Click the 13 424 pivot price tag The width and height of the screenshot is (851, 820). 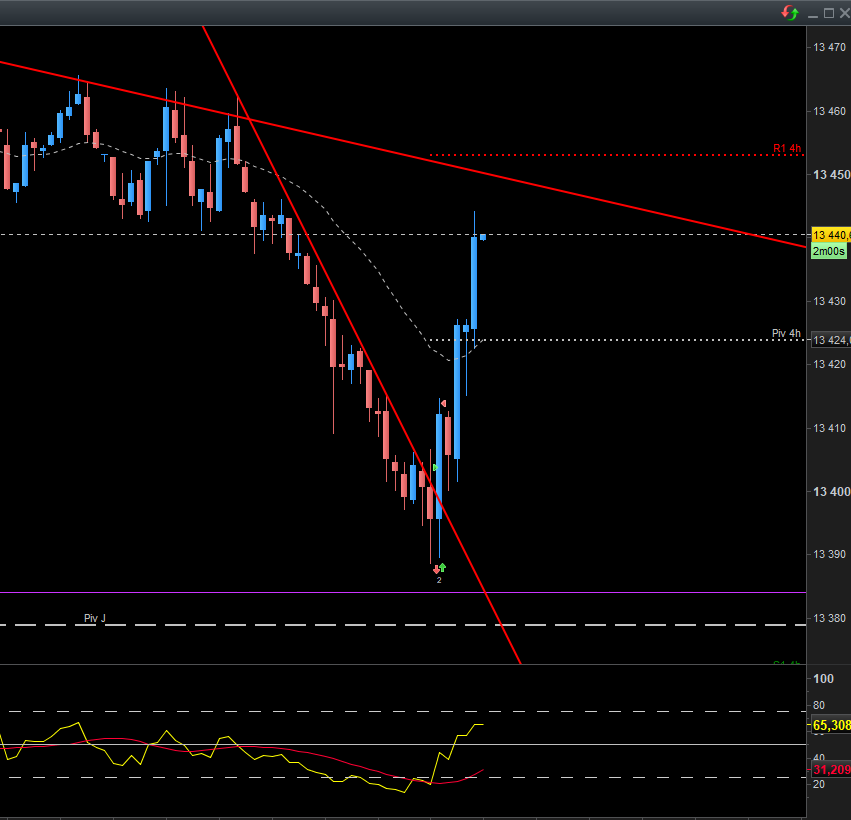pos(831,340)
